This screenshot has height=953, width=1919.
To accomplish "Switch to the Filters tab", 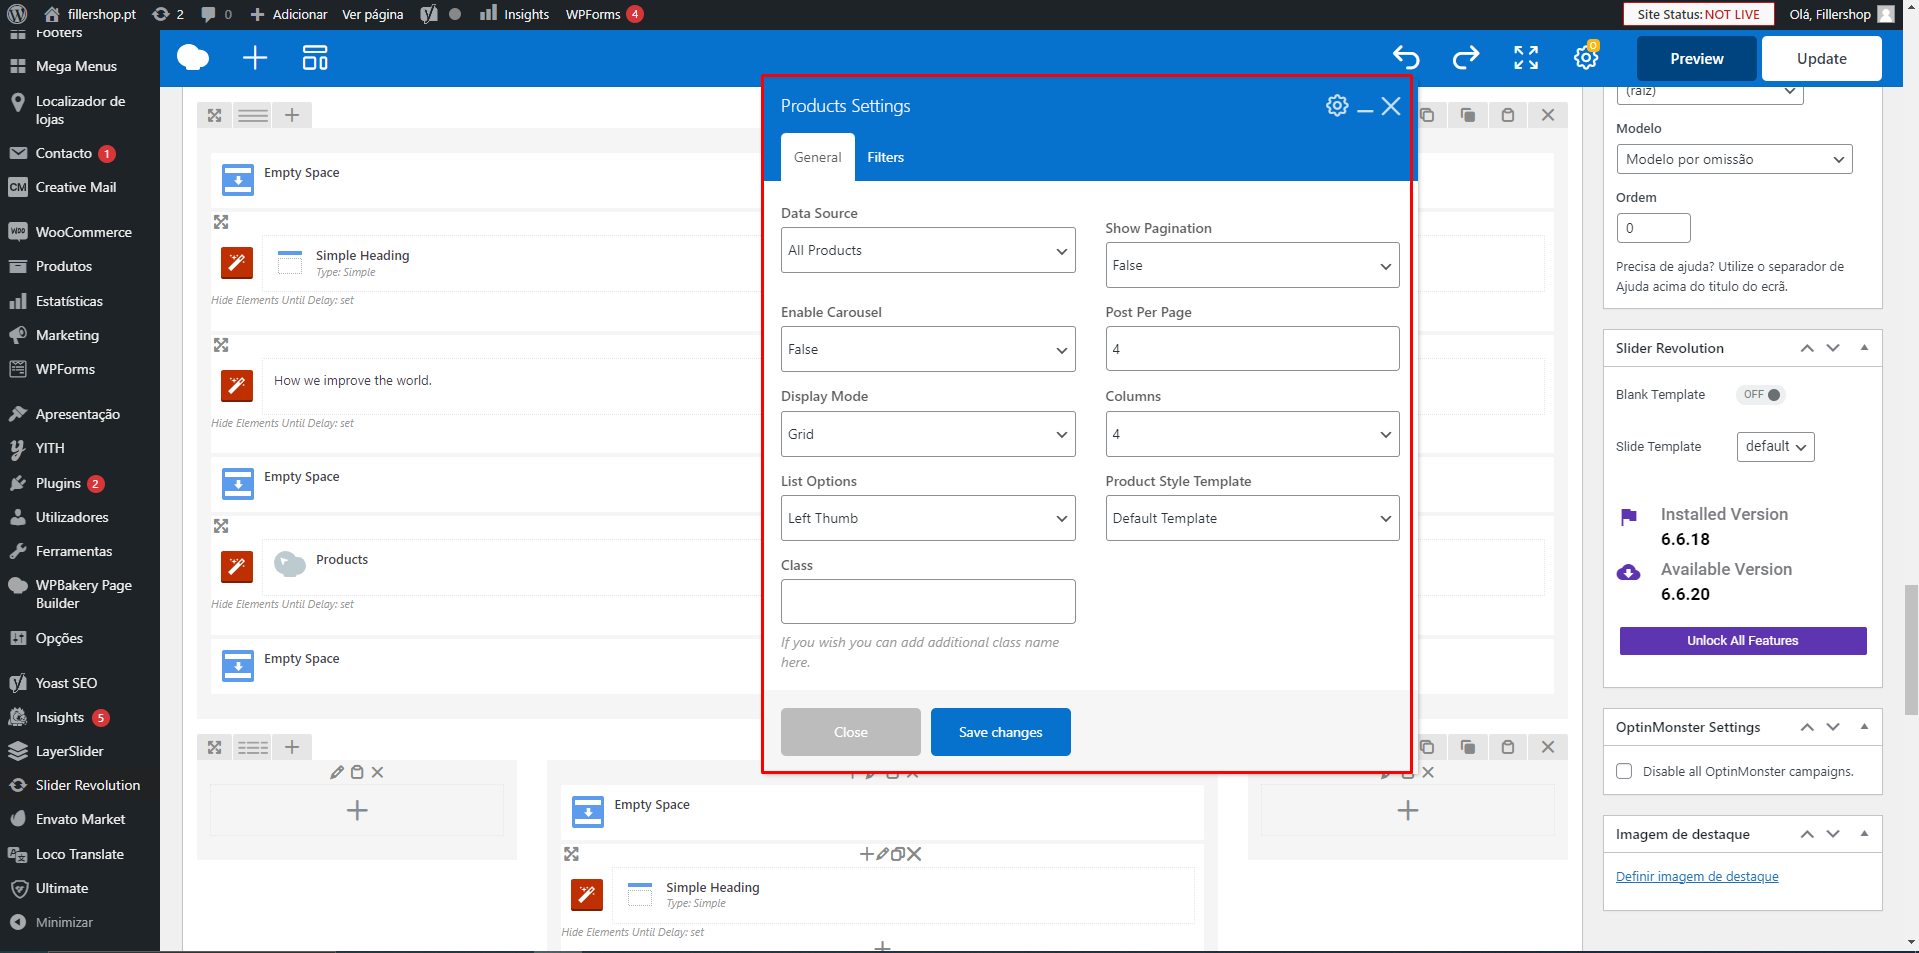I will 885,157.
